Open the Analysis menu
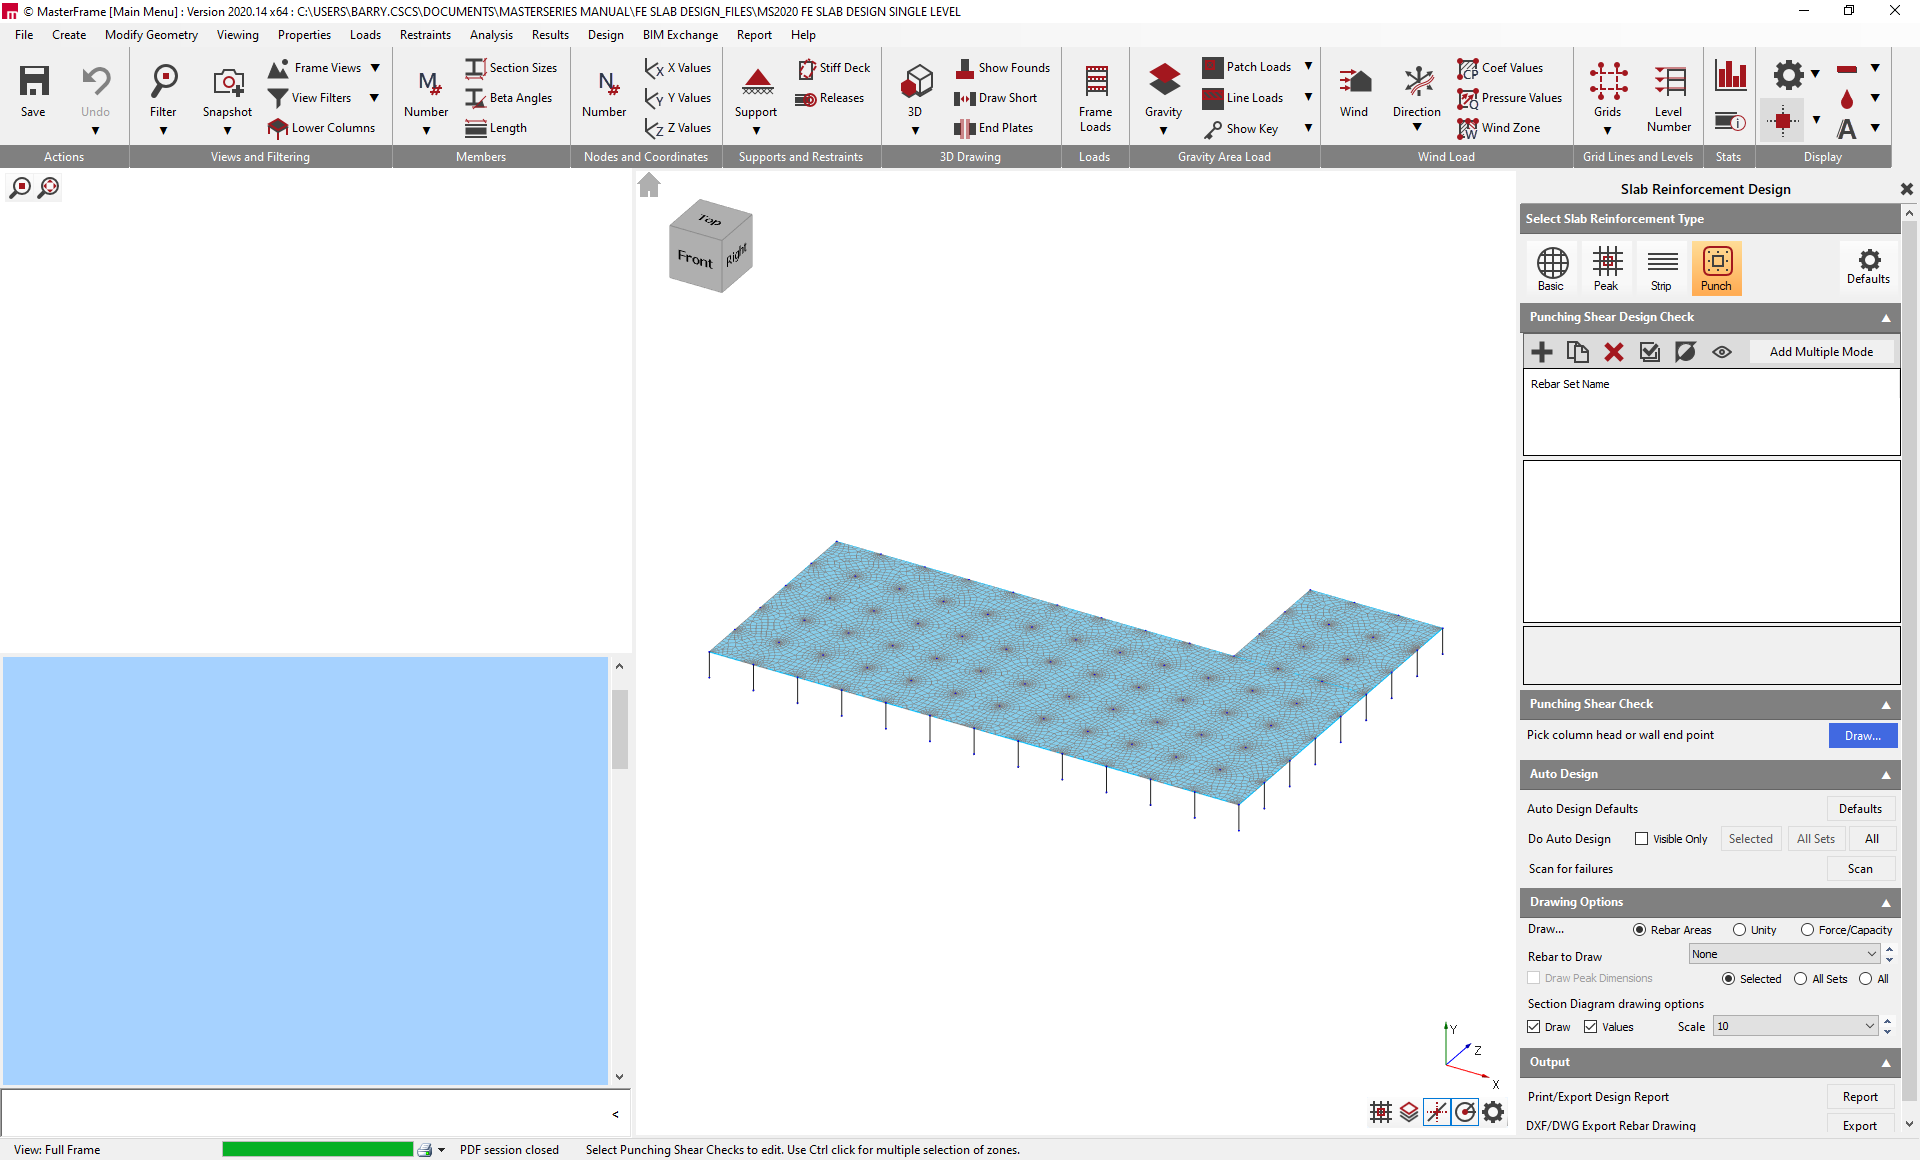Screen dimensions: 1920x1160 [491, 35]
